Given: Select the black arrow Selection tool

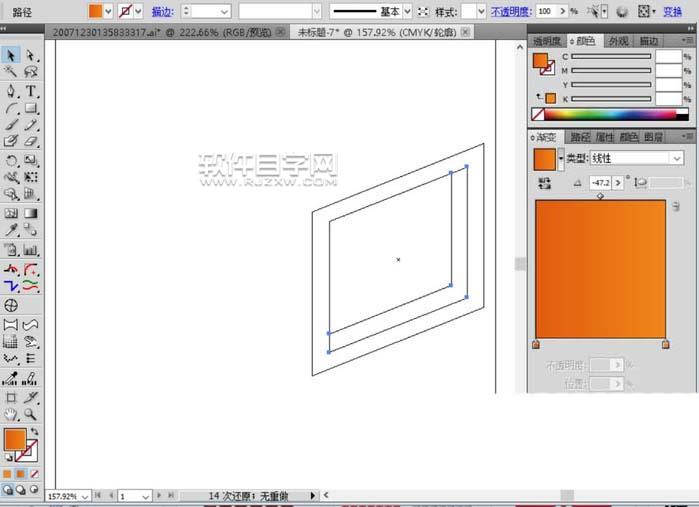Looking at the screenshot, I should 11,55.
